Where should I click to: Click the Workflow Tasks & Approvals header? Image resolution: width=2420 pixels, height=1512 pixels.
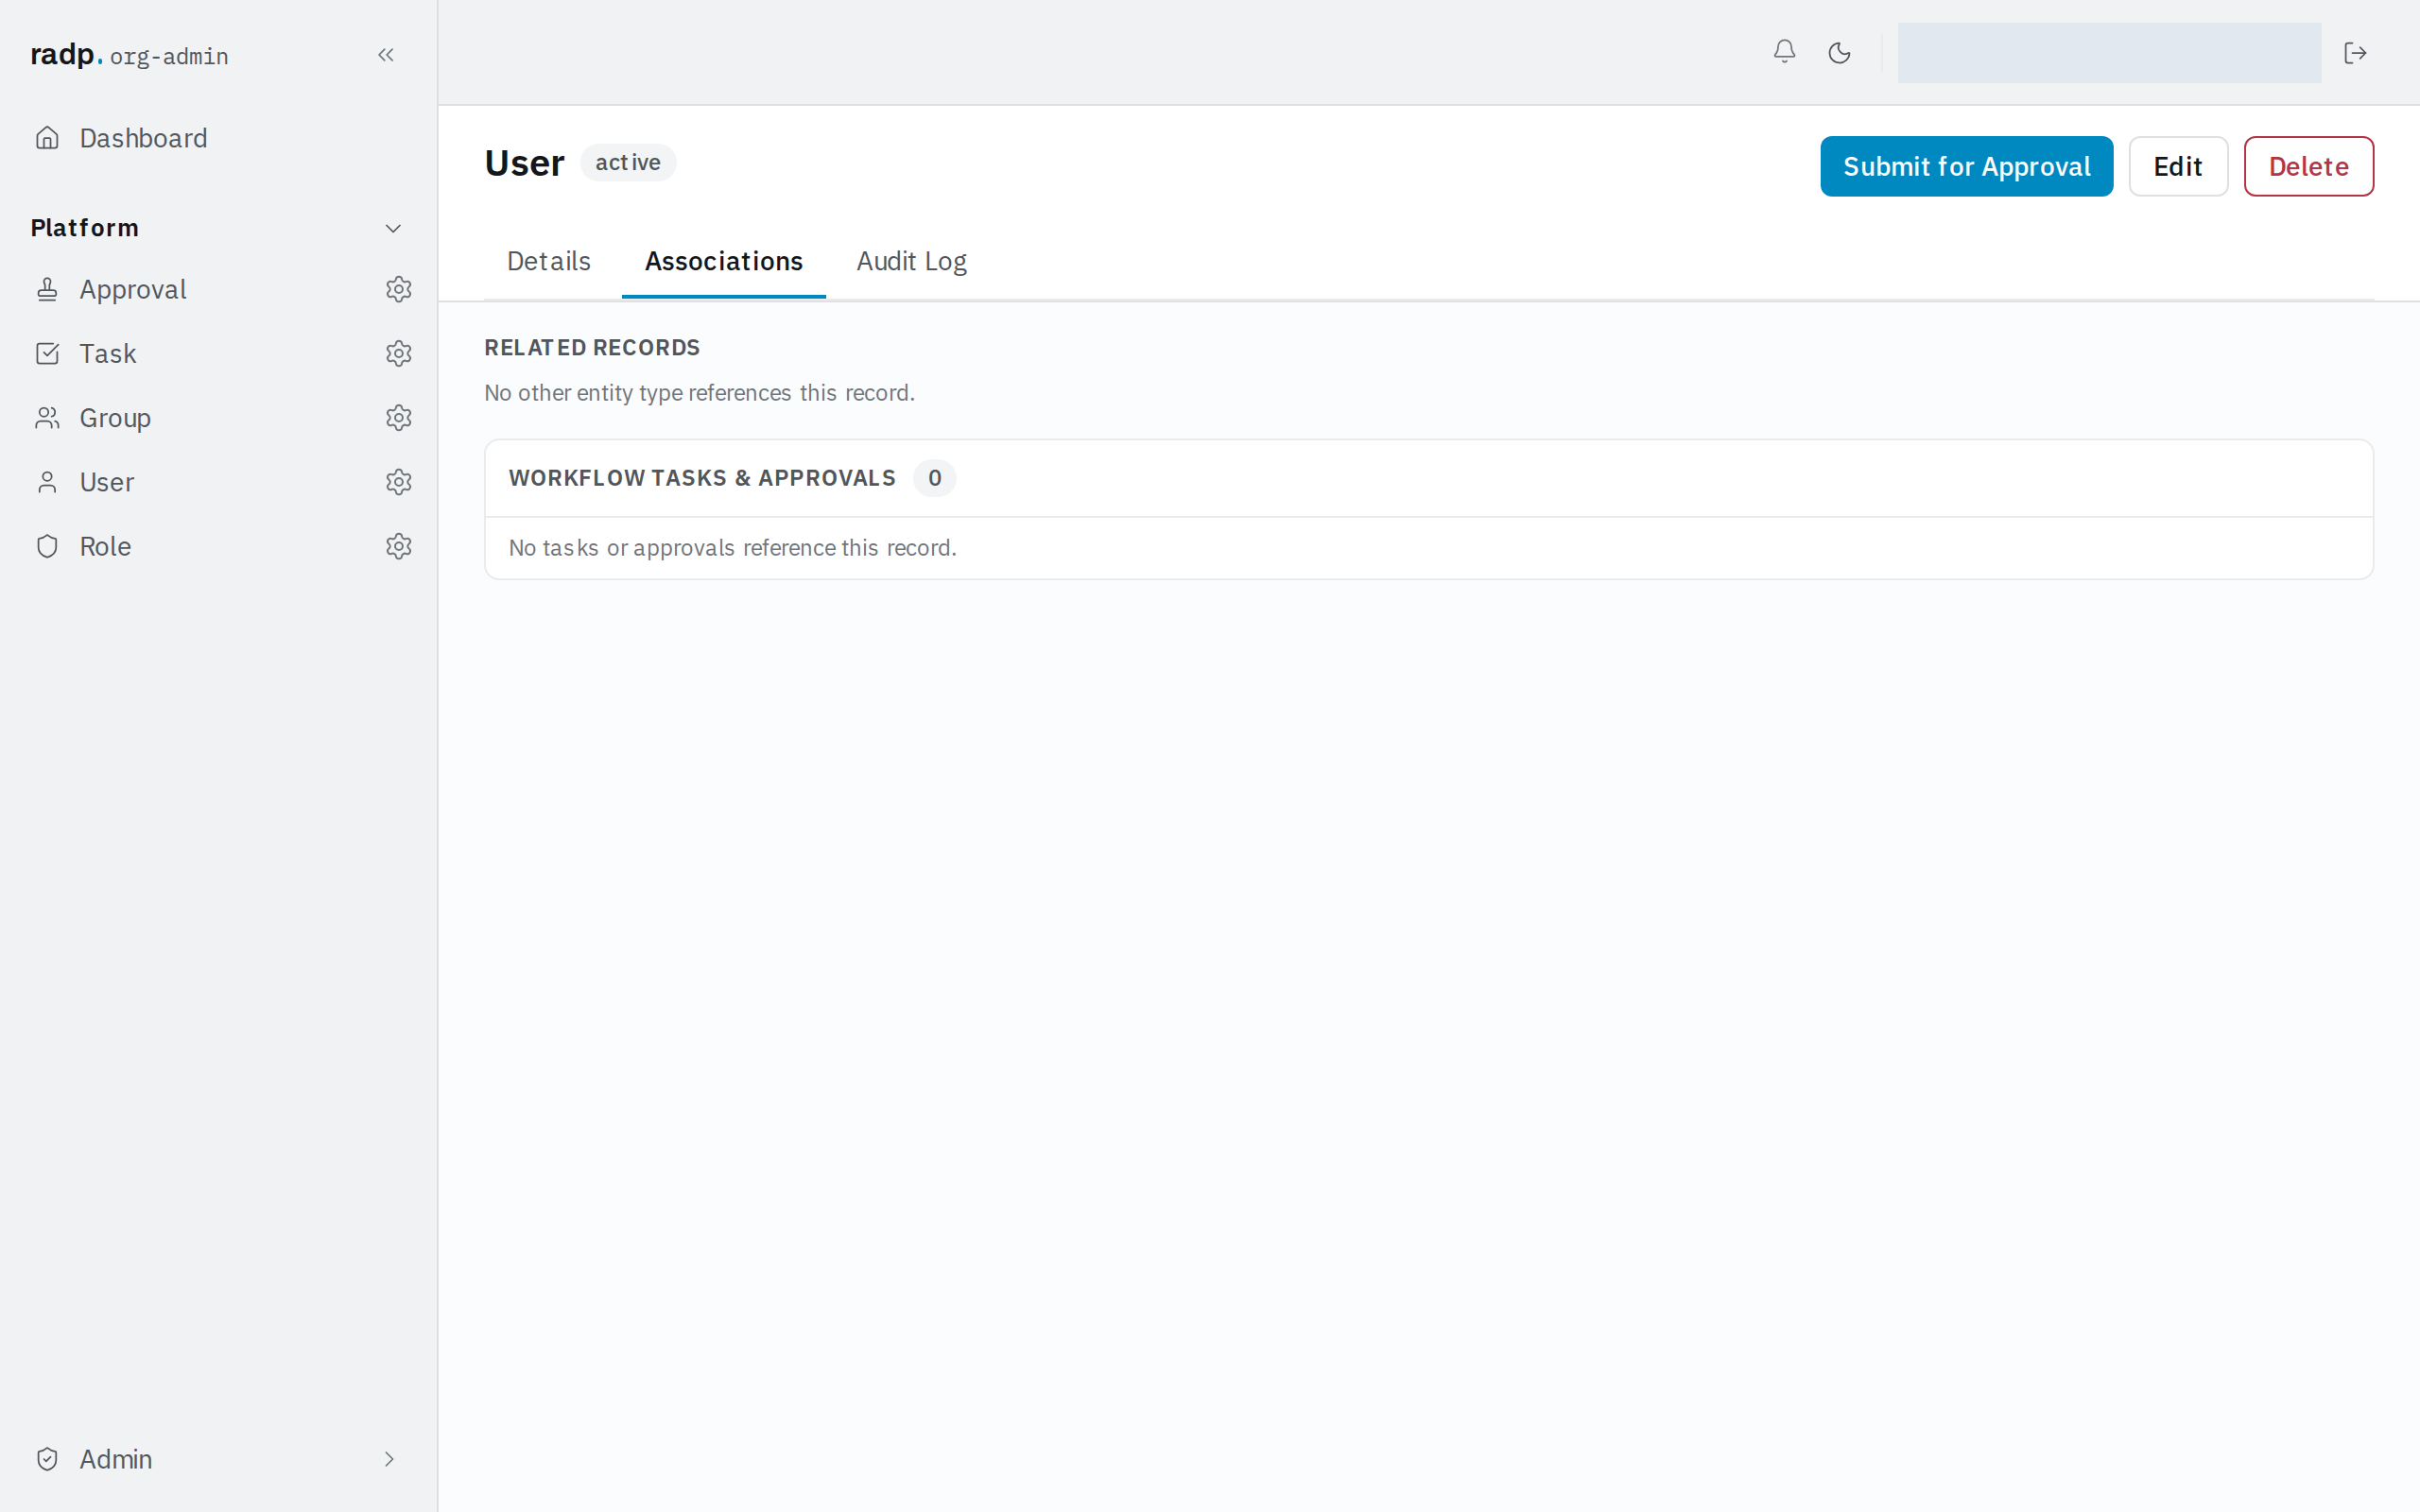[702, 478]
